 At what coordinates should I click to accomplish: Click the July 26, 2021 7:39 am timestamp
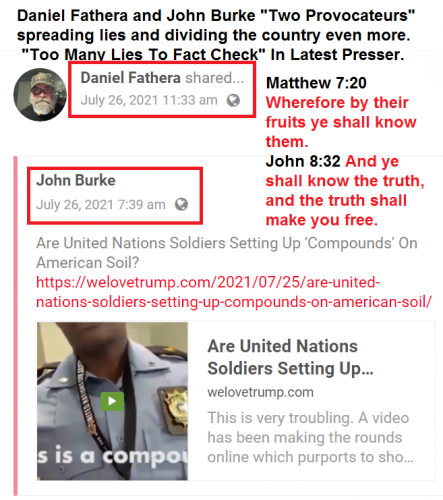click(x=101, y=204)
